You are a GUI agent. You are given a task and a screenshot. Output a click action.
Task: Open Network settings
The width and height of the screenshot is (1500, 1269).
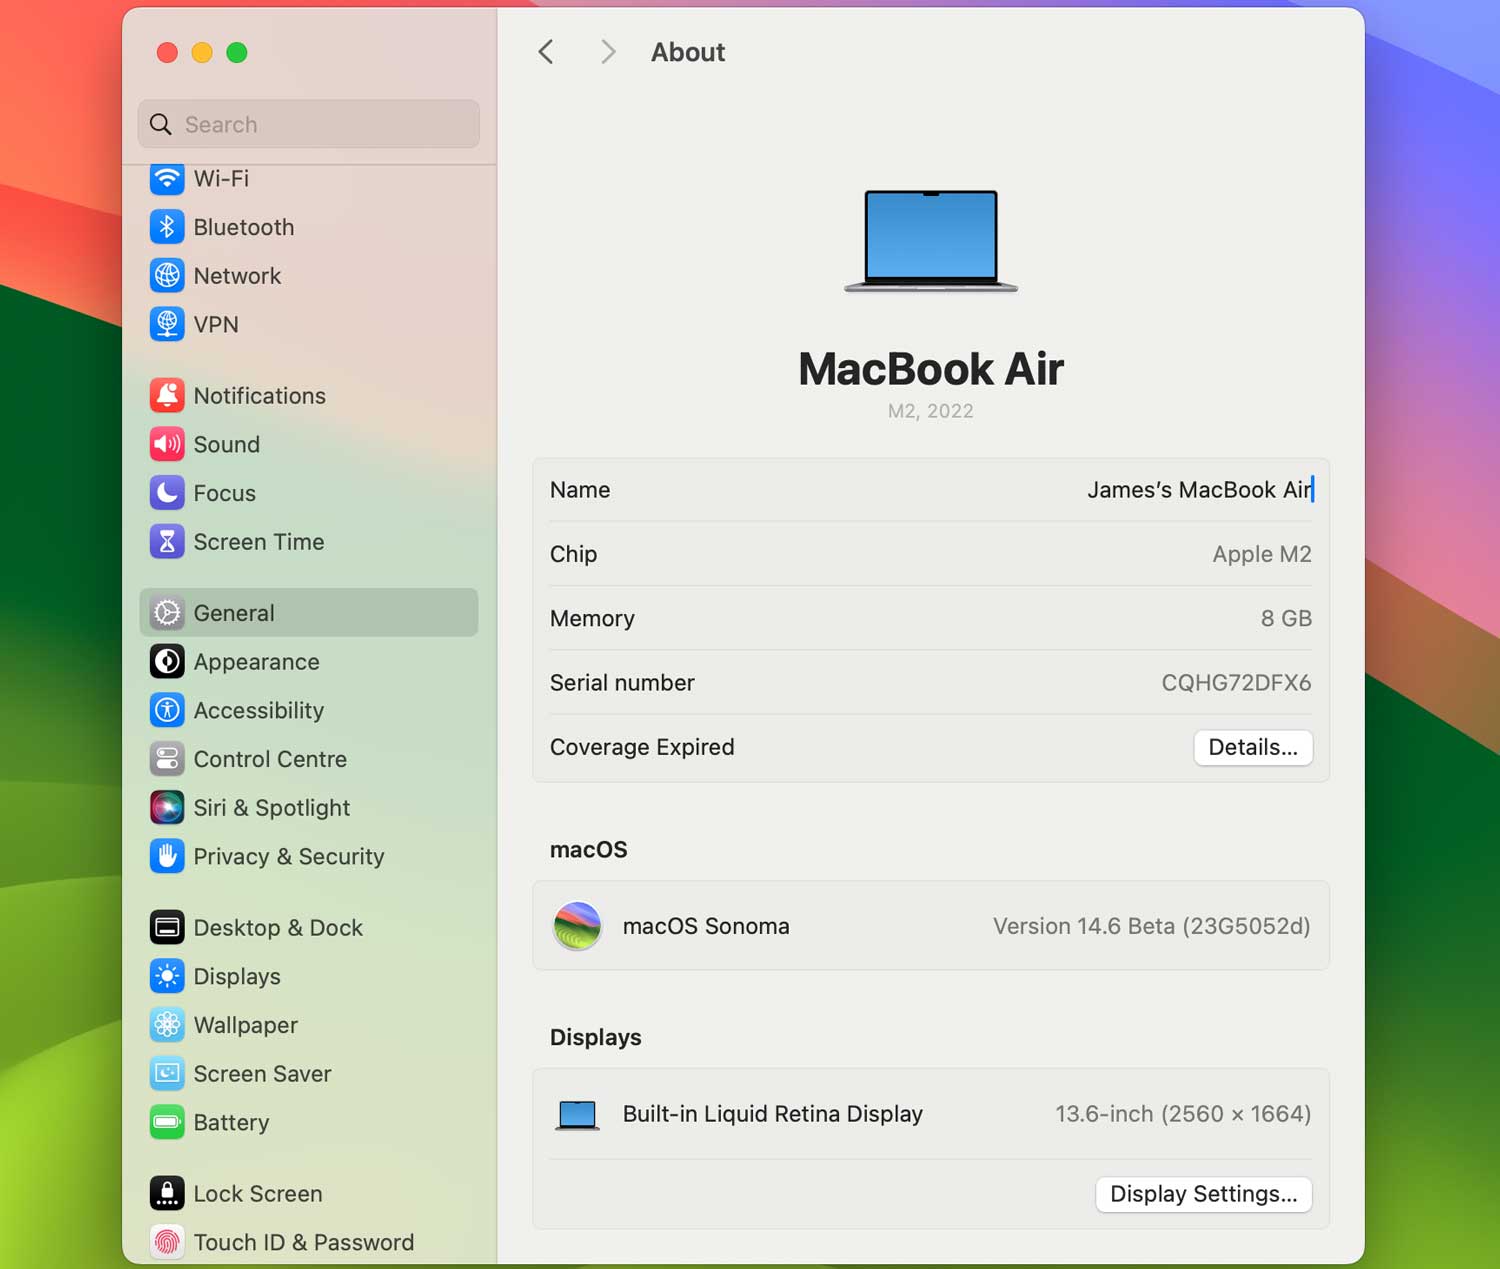click(x=237, y=276)
